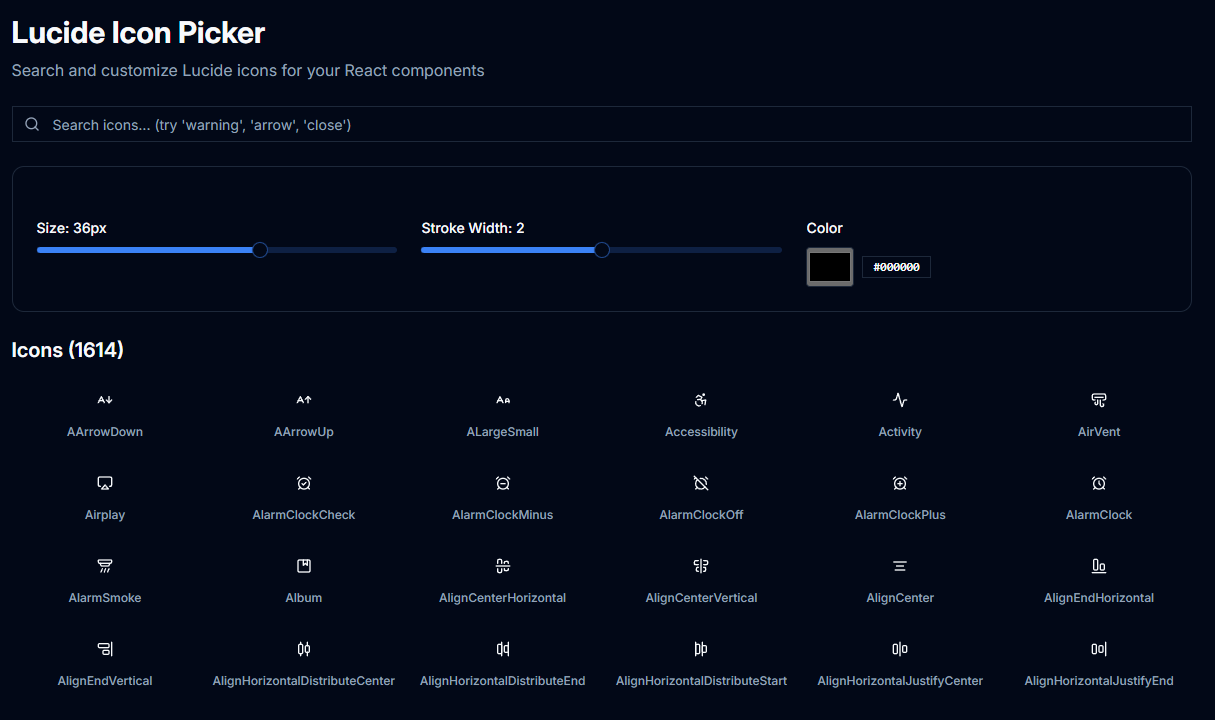Click the Stroke Width slider handle
The height and width of the screenshot is (720, 1215).
coord(602,250)
